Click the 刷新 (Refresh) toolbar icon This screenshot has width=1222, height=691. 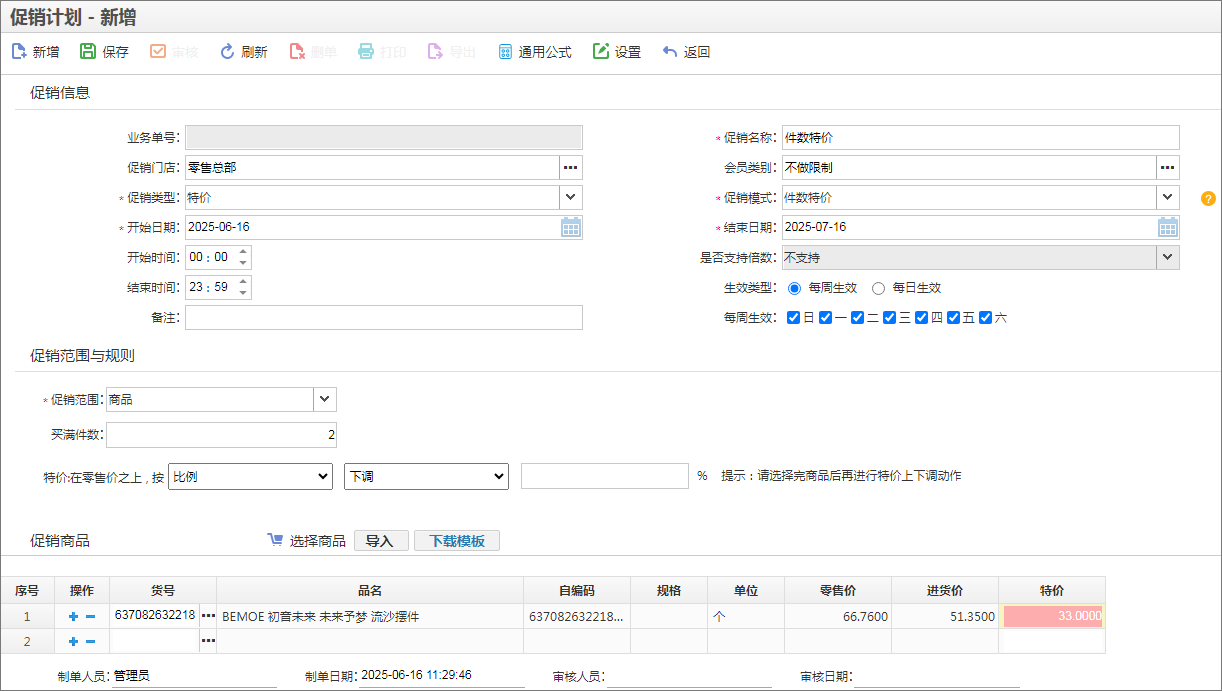tap(227, 52)
